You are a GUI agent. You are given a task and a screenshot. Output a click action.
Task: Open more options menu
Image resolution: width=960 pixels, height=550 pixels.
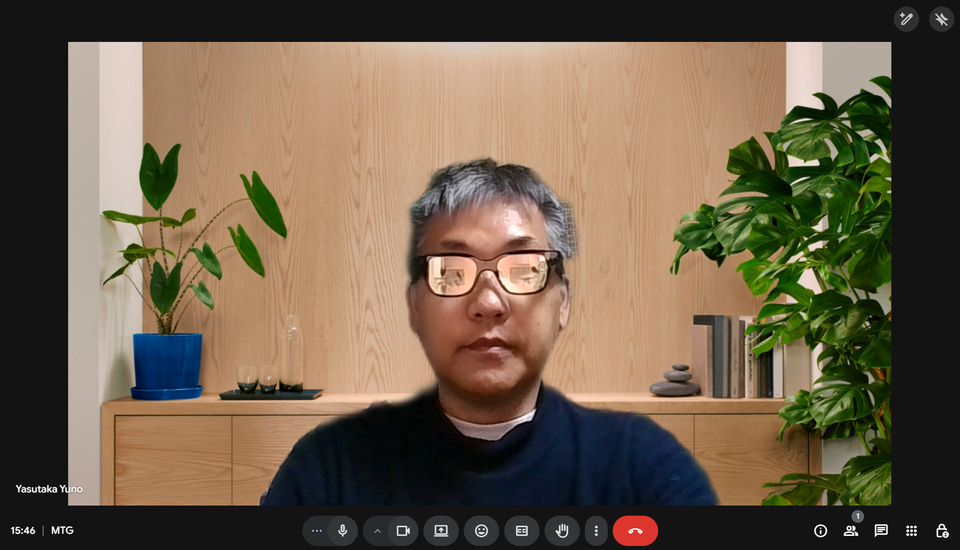[596, 531]
